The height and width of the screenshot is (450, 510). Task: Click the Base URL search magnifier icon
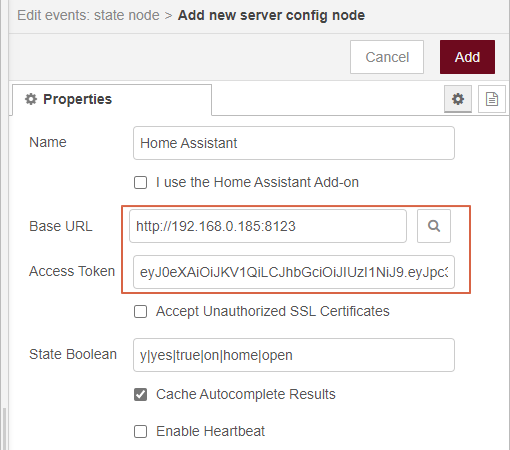(434, 226)
